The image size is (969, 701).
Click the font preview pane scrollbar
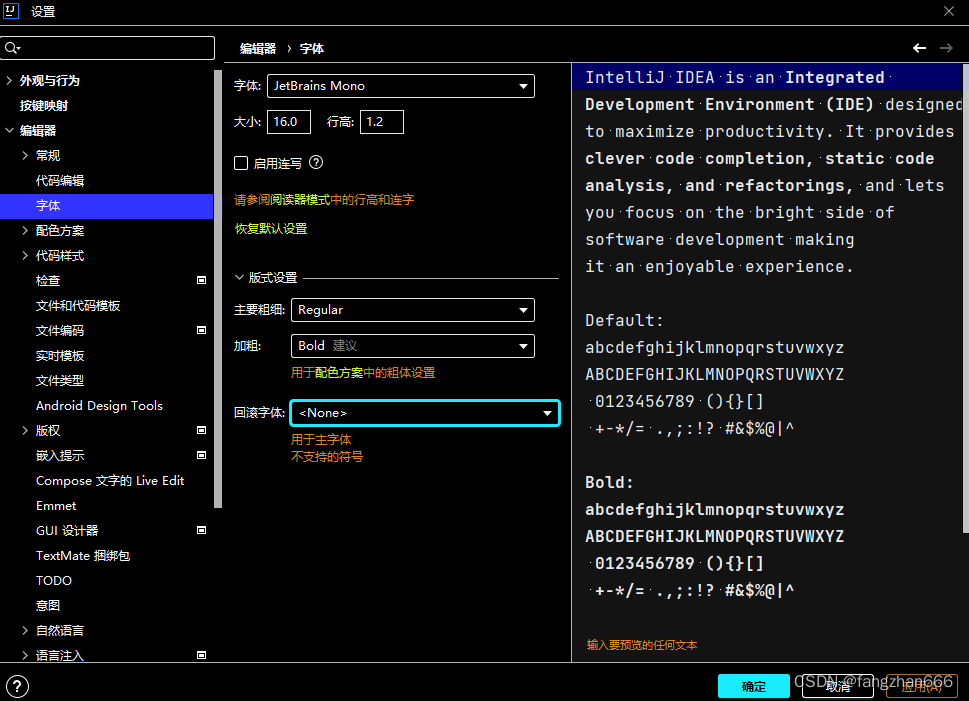(x=966, y=298)
